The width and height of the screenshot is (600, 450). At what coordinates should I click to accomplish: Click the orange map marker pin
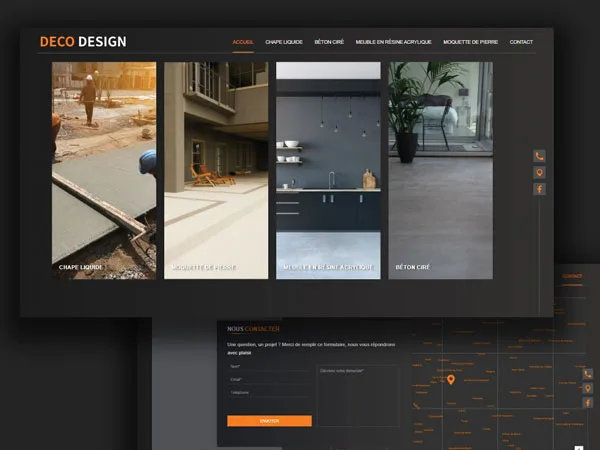pyautogui.click(x=451, y=380)
